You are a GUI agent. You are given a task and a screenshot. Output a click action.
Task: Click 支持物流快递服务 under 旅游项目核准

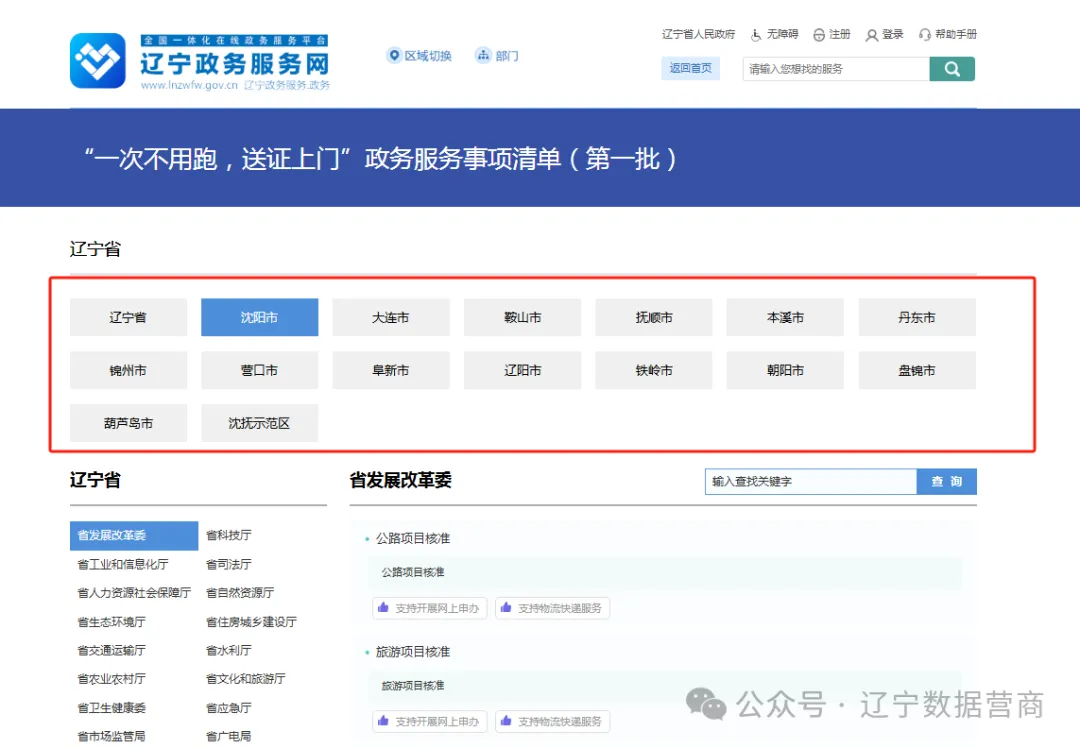(552, 721)
